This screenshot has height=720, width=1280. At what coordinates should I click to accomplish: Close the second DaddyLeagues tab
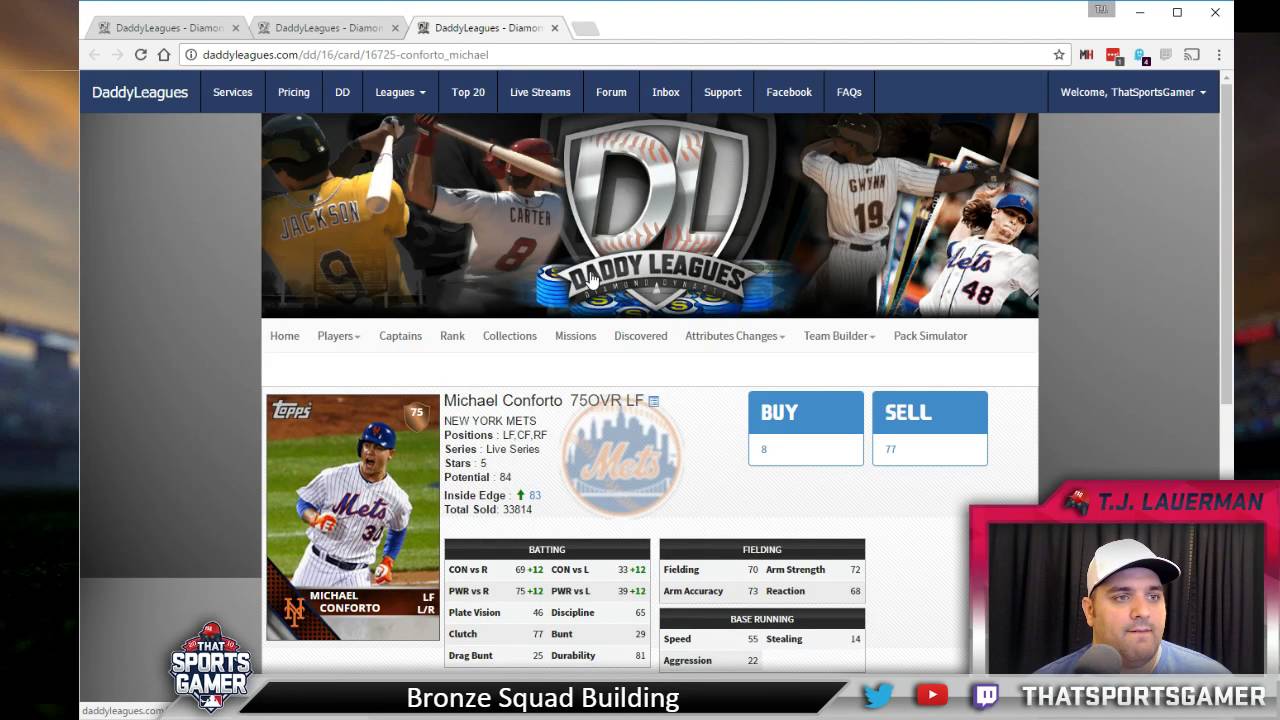click(x=395, y=28)
